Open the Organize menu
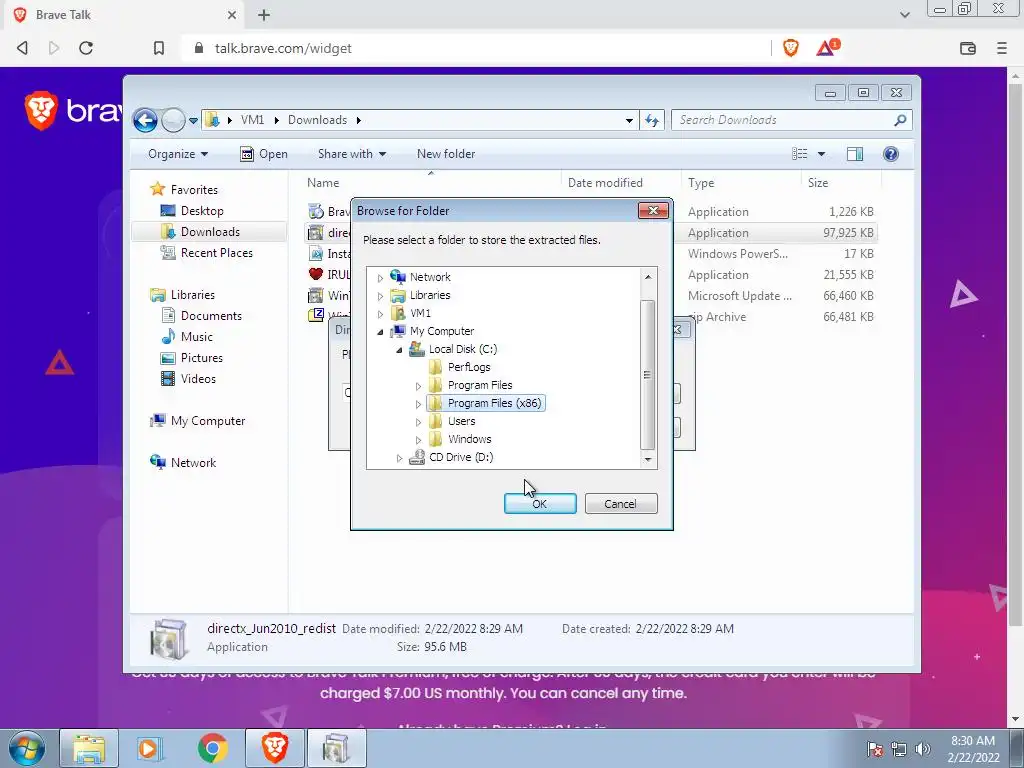Image resolution: width=1024 pixels, height=768 pixels. (178, 154)
